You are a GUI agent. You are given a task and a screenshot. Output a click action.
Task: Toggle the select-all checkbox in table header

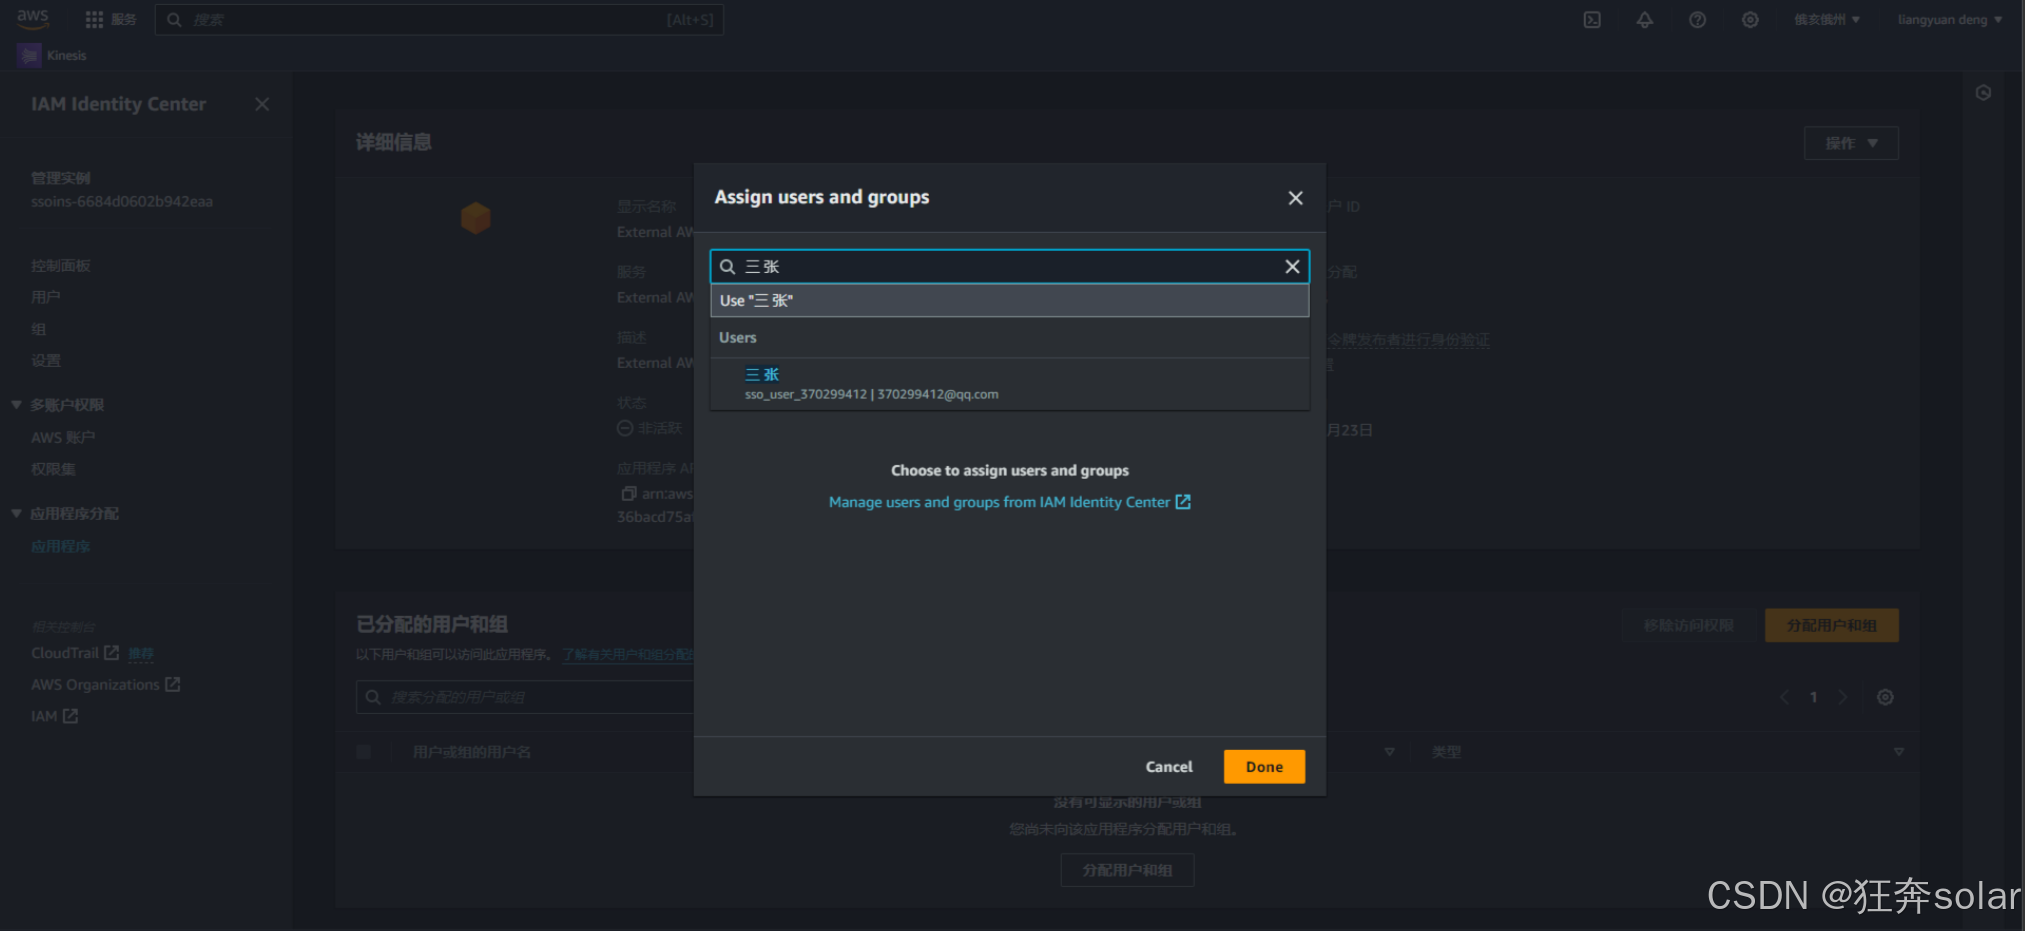coord(364,752)
